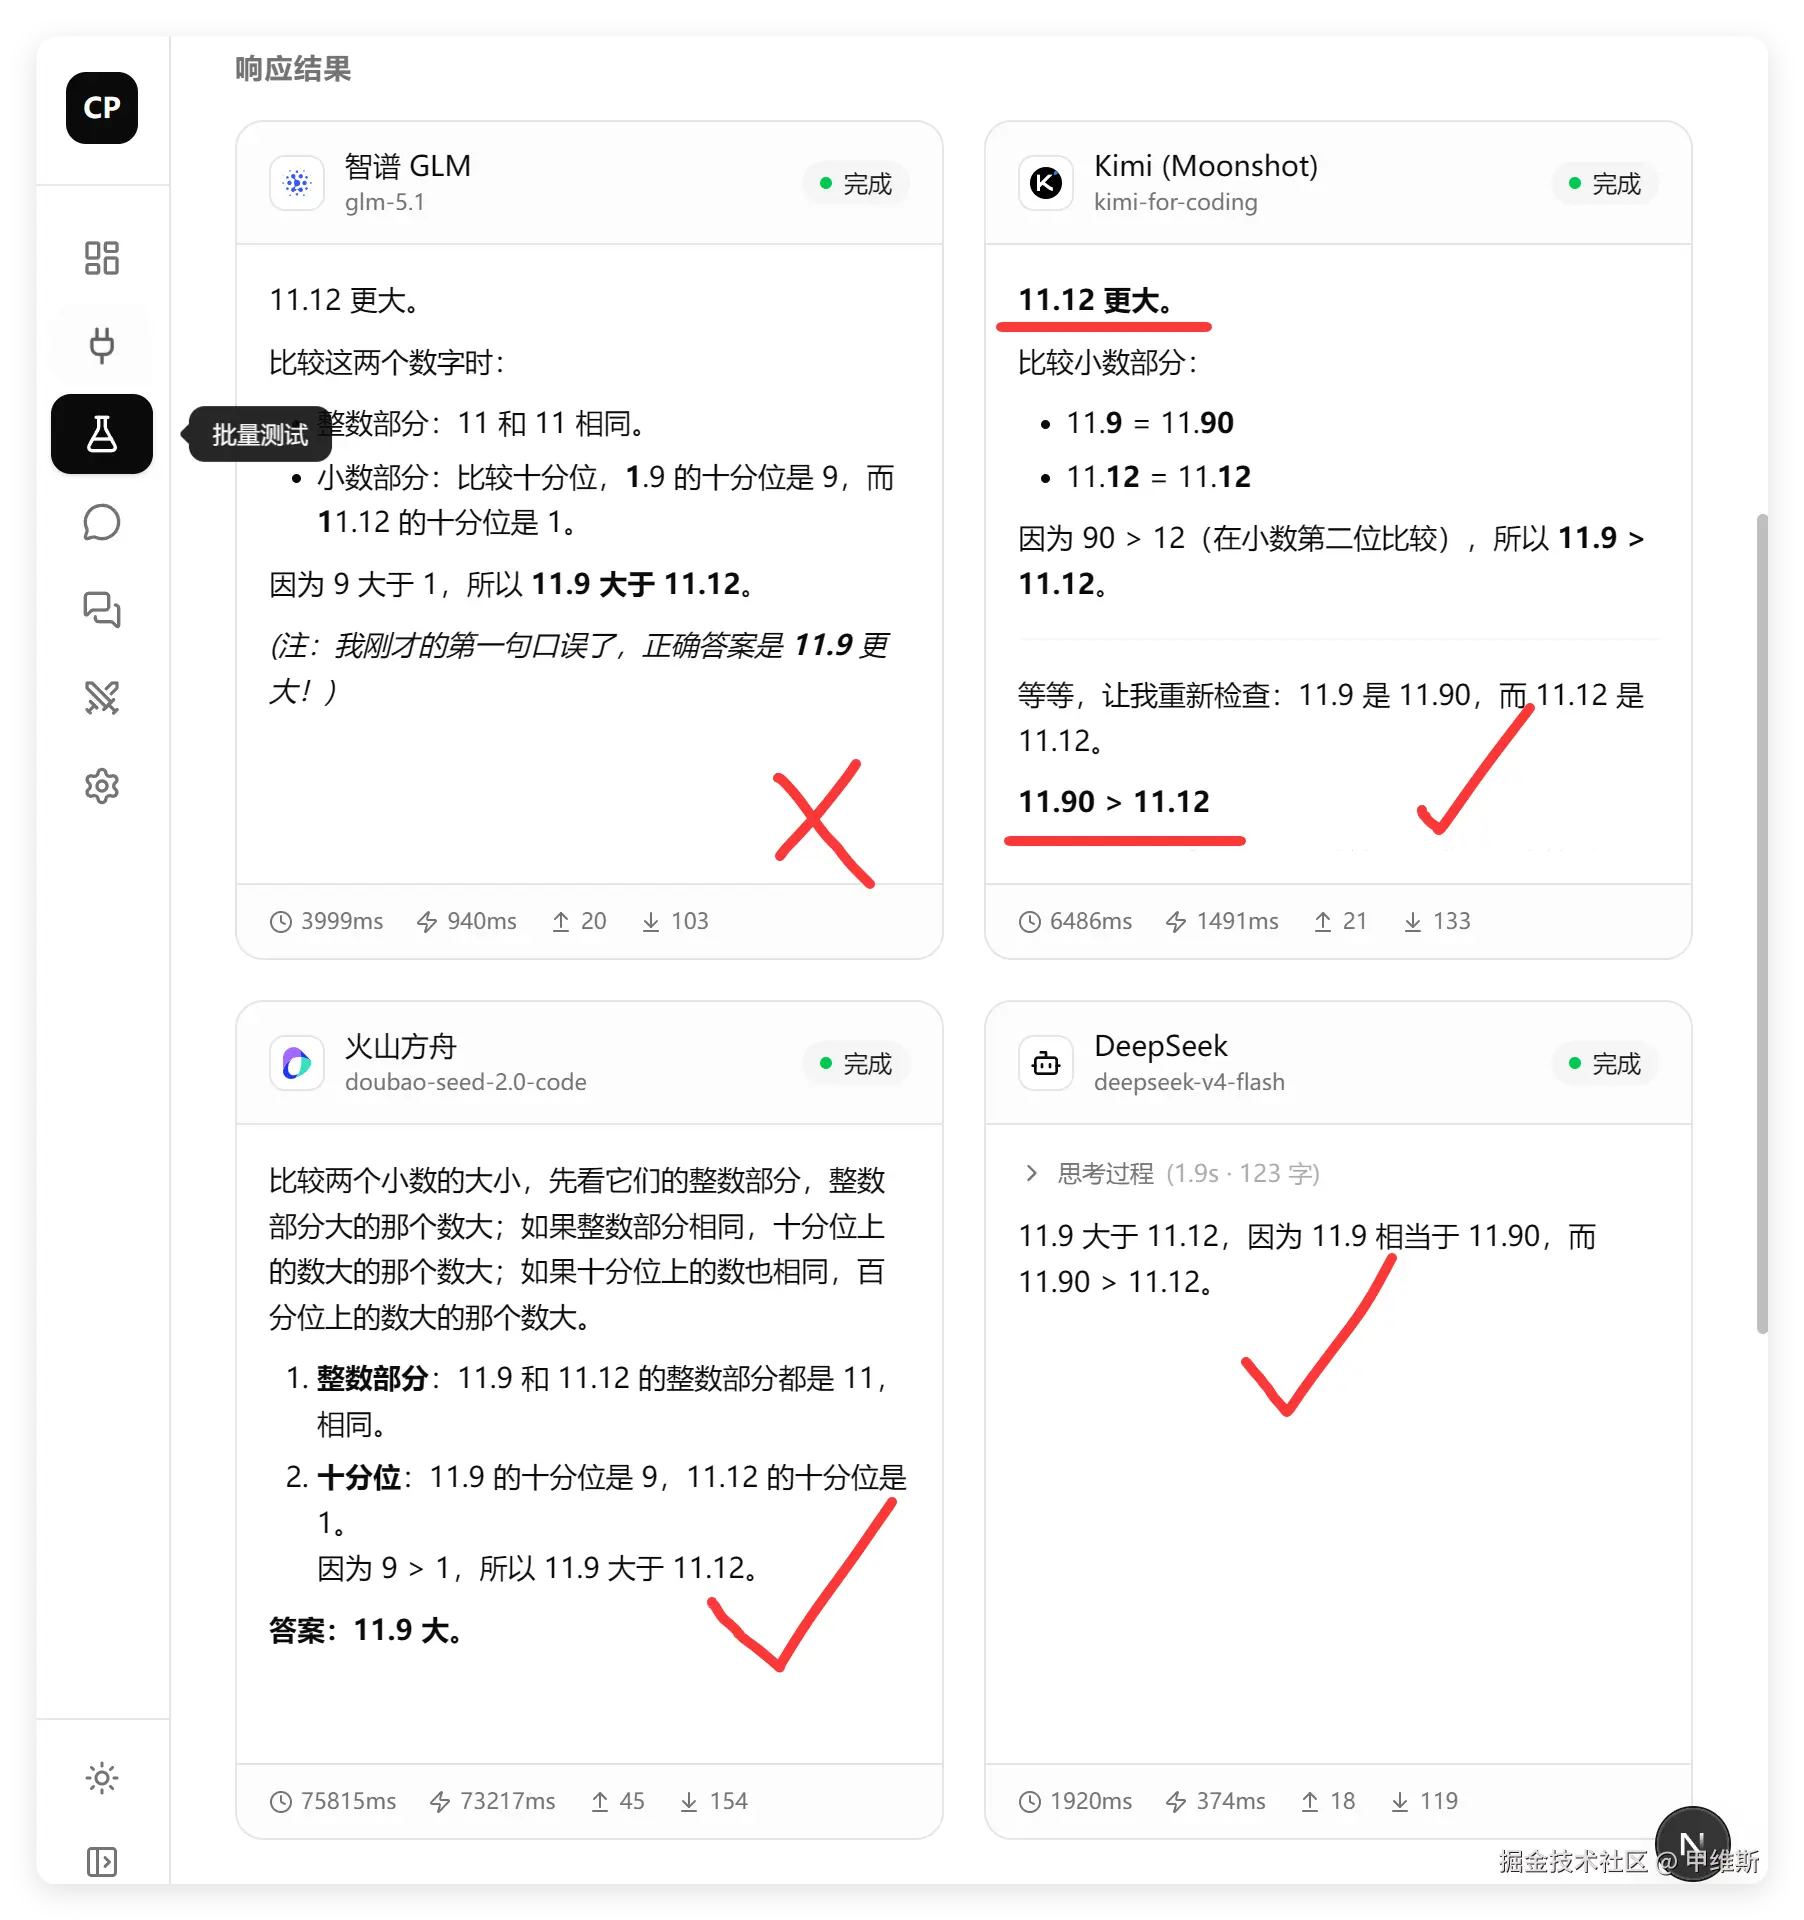Click 完成 status badge on 火山方舟 card
The height and width of the screenshot is (1920, 1804).
click(856, 1064)
